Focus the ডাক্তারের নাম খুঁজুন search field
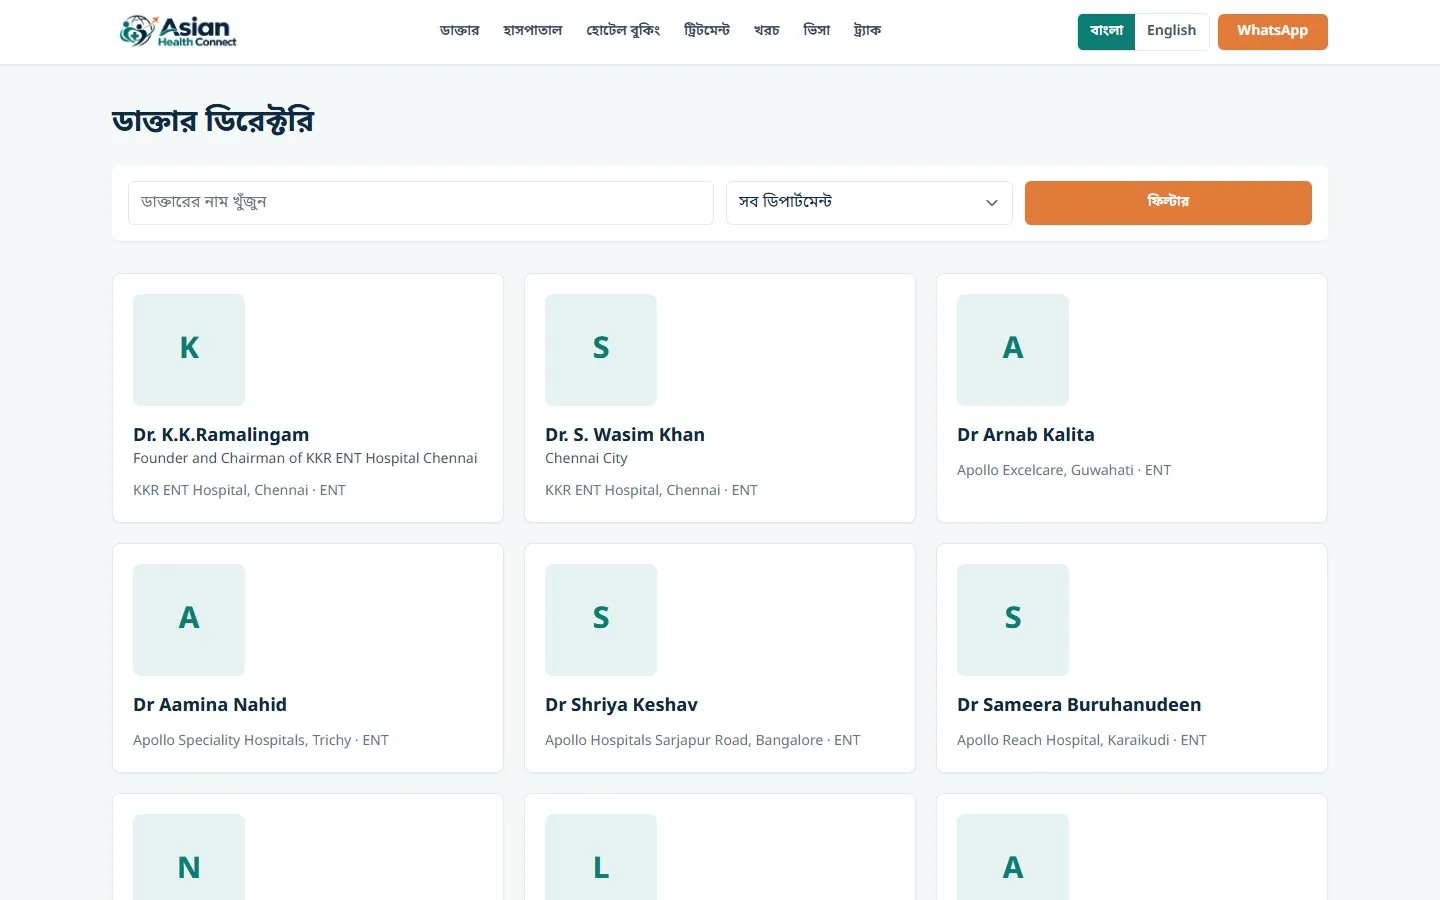 [x=421, y=202]
